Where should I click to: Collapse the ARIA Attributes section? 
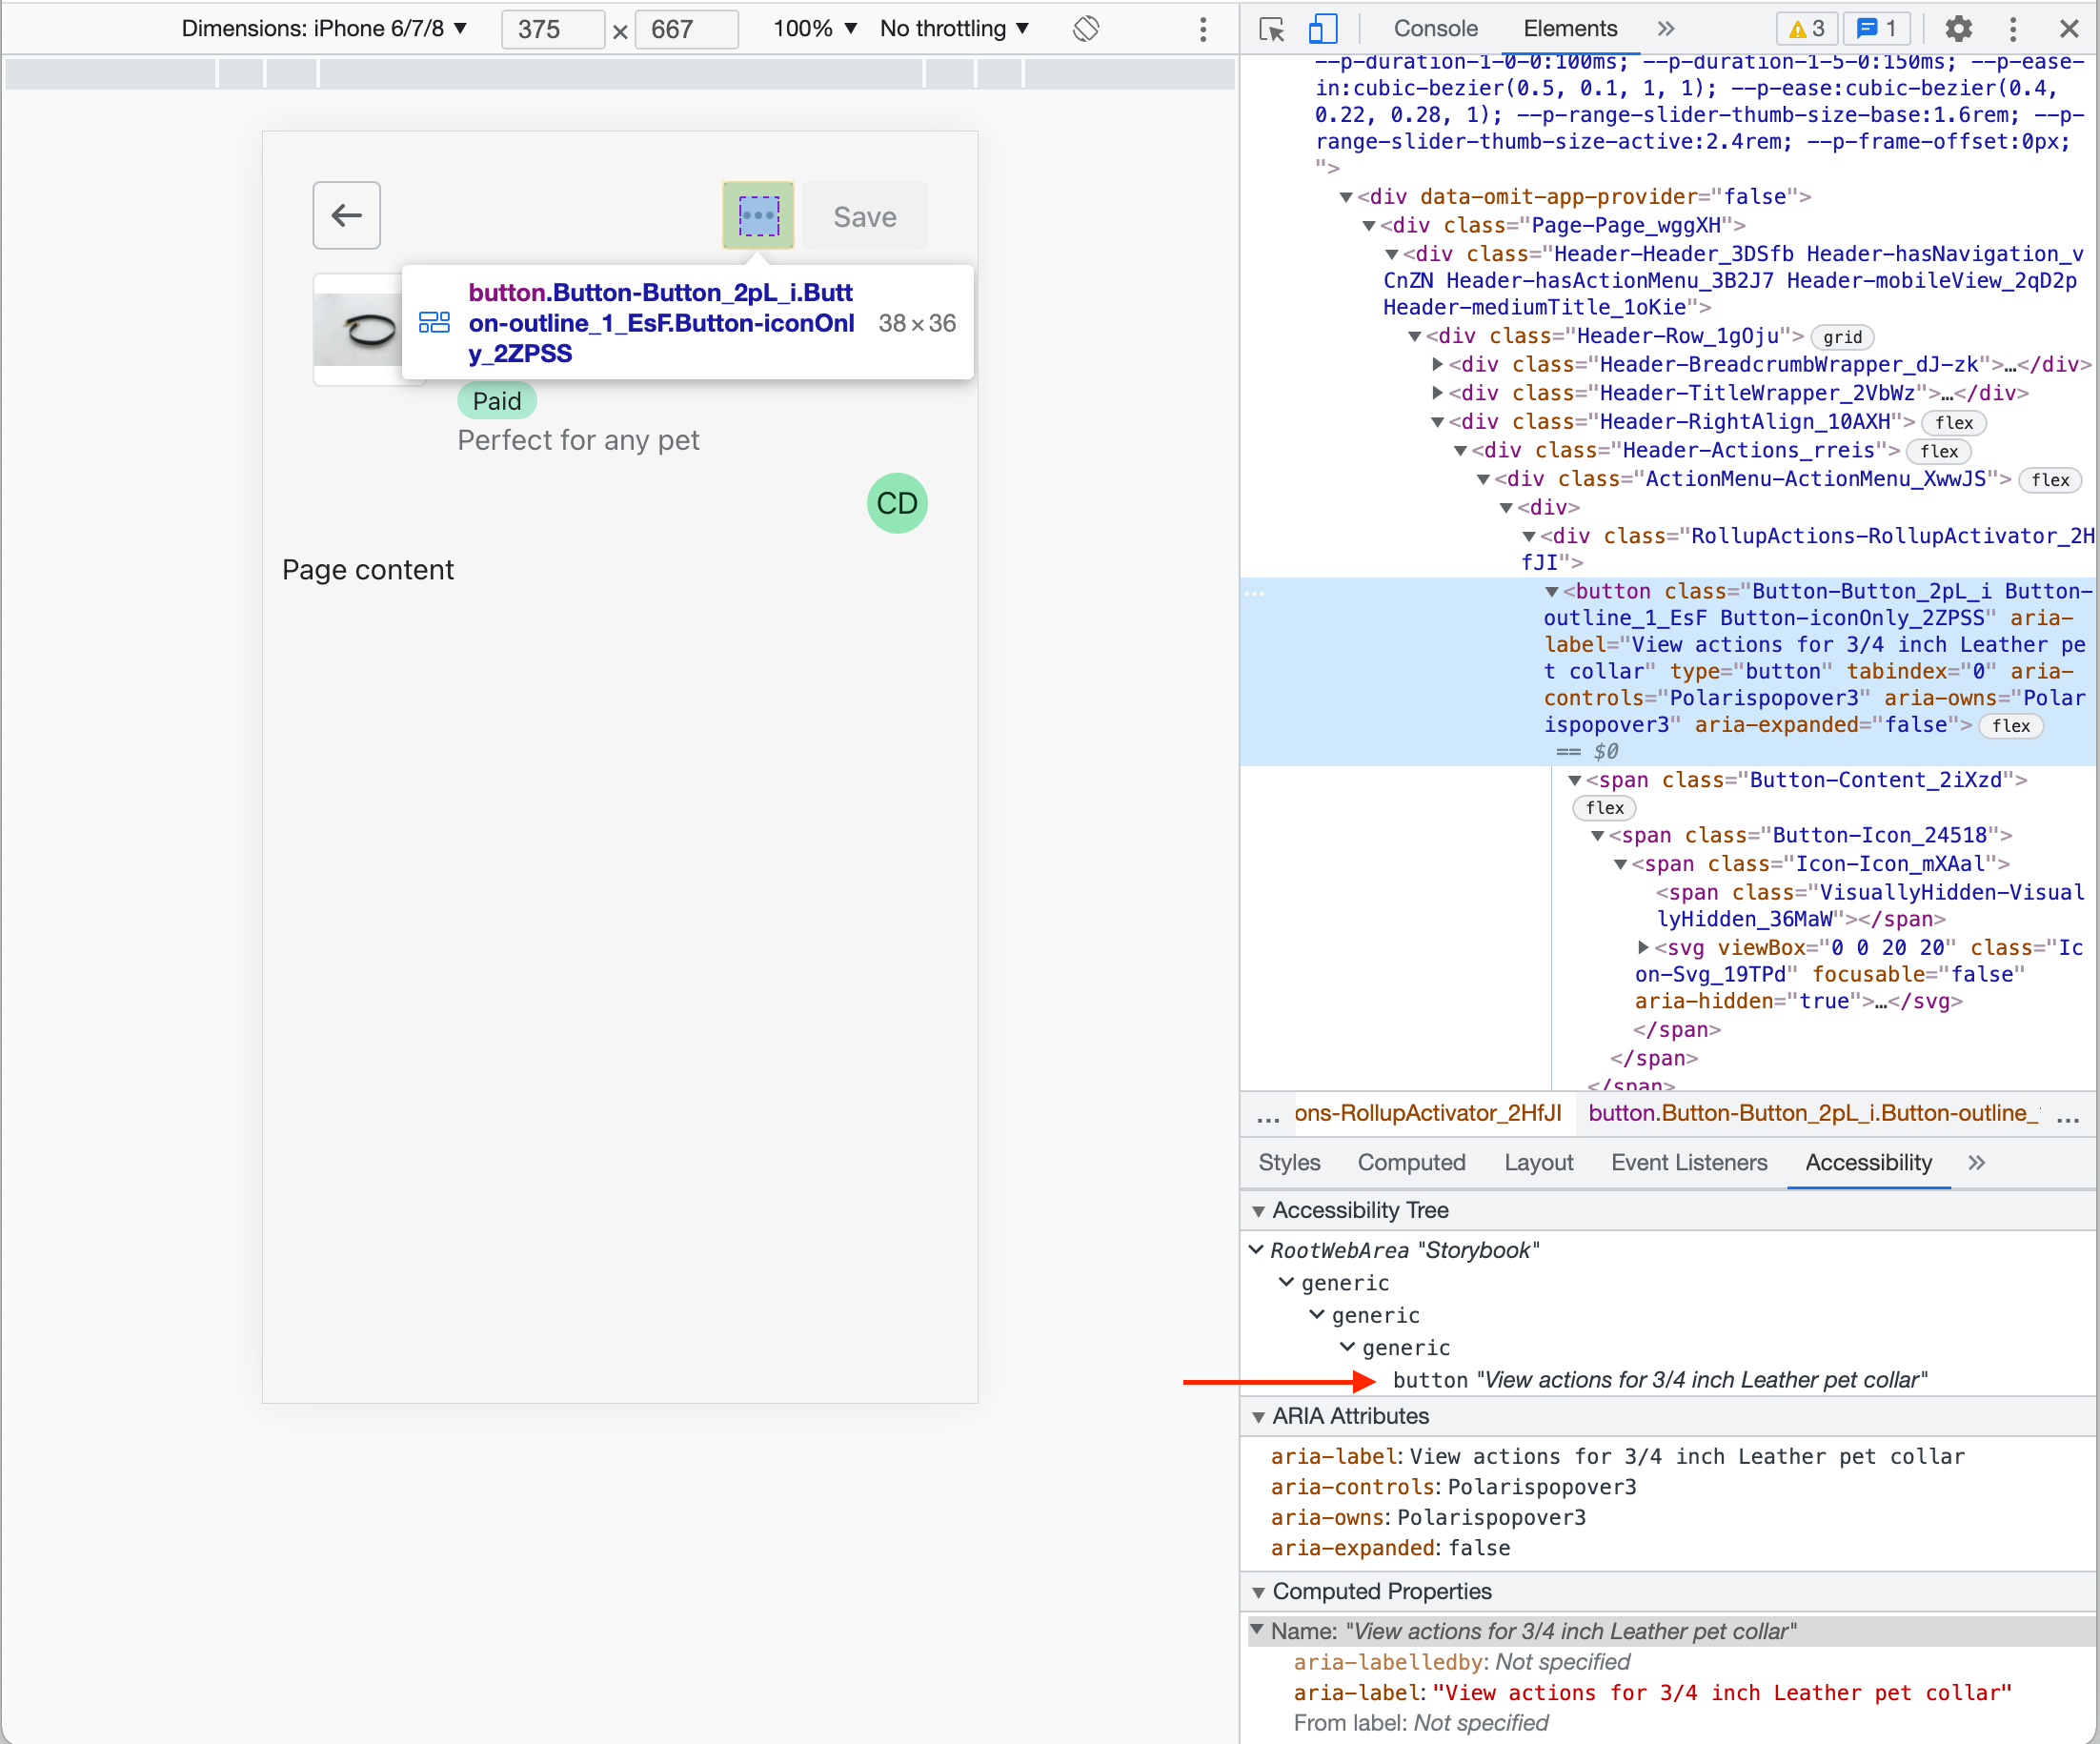point(1259,1416)
